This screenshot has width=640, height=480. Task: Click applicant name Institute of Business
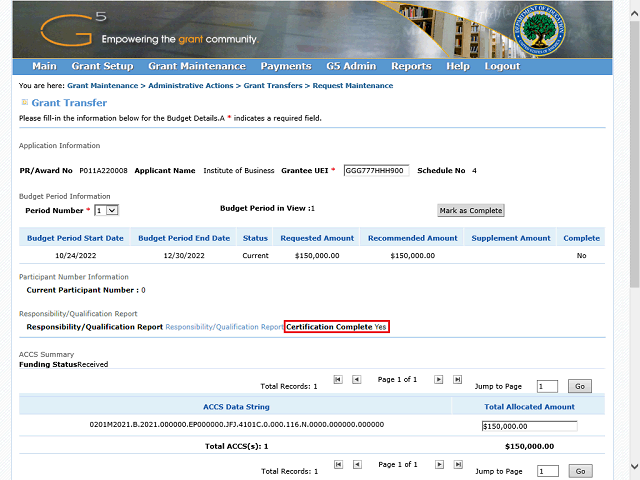(x=239, y=171)
